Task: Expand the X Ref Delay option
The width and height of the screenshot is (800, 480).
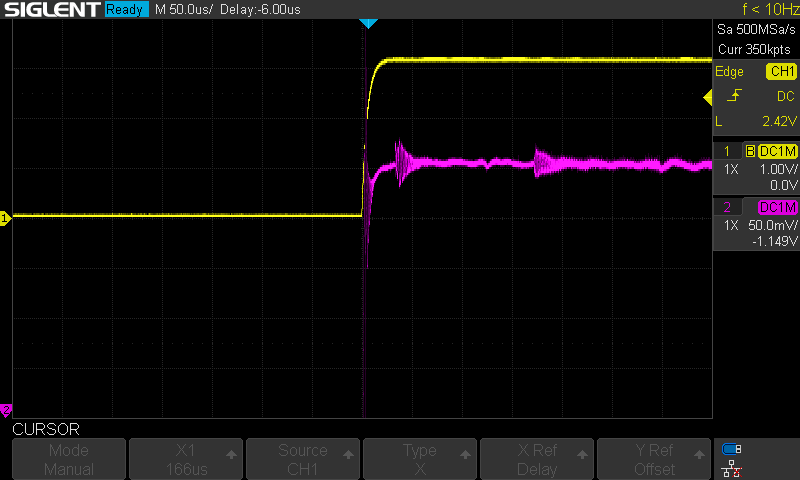Action: pos(537,460)
